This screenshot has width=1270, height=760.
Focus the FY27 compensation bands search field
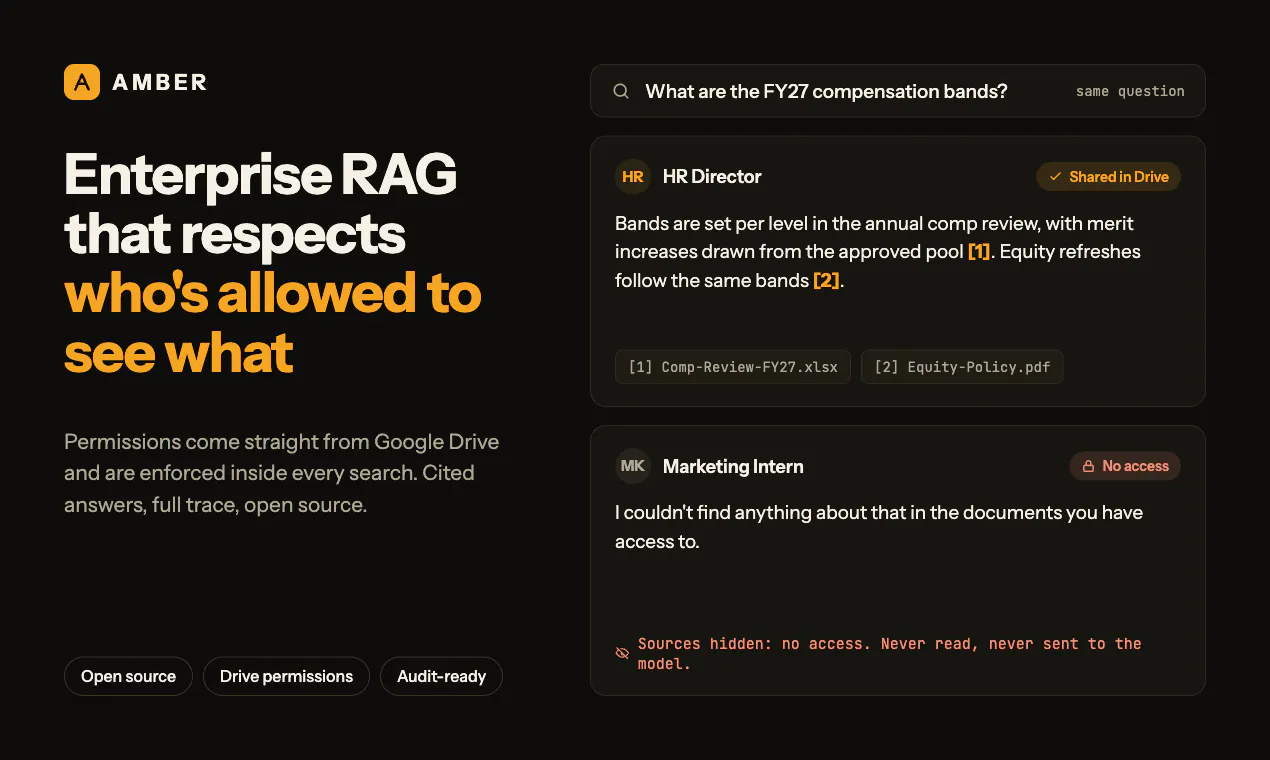898,91
